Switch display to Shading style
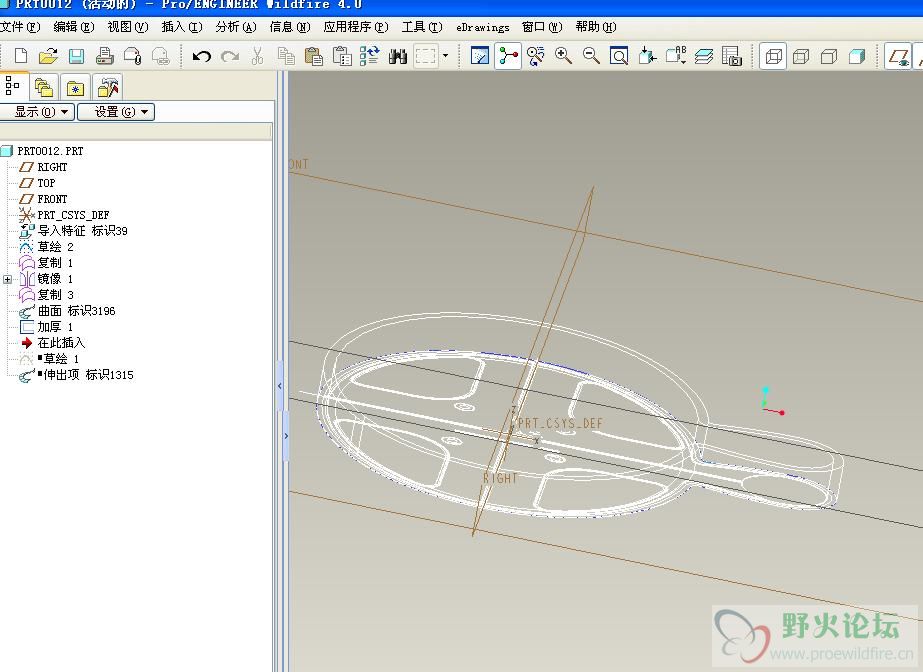The height and width of the screenshot is (672, 923). [857, 56]
